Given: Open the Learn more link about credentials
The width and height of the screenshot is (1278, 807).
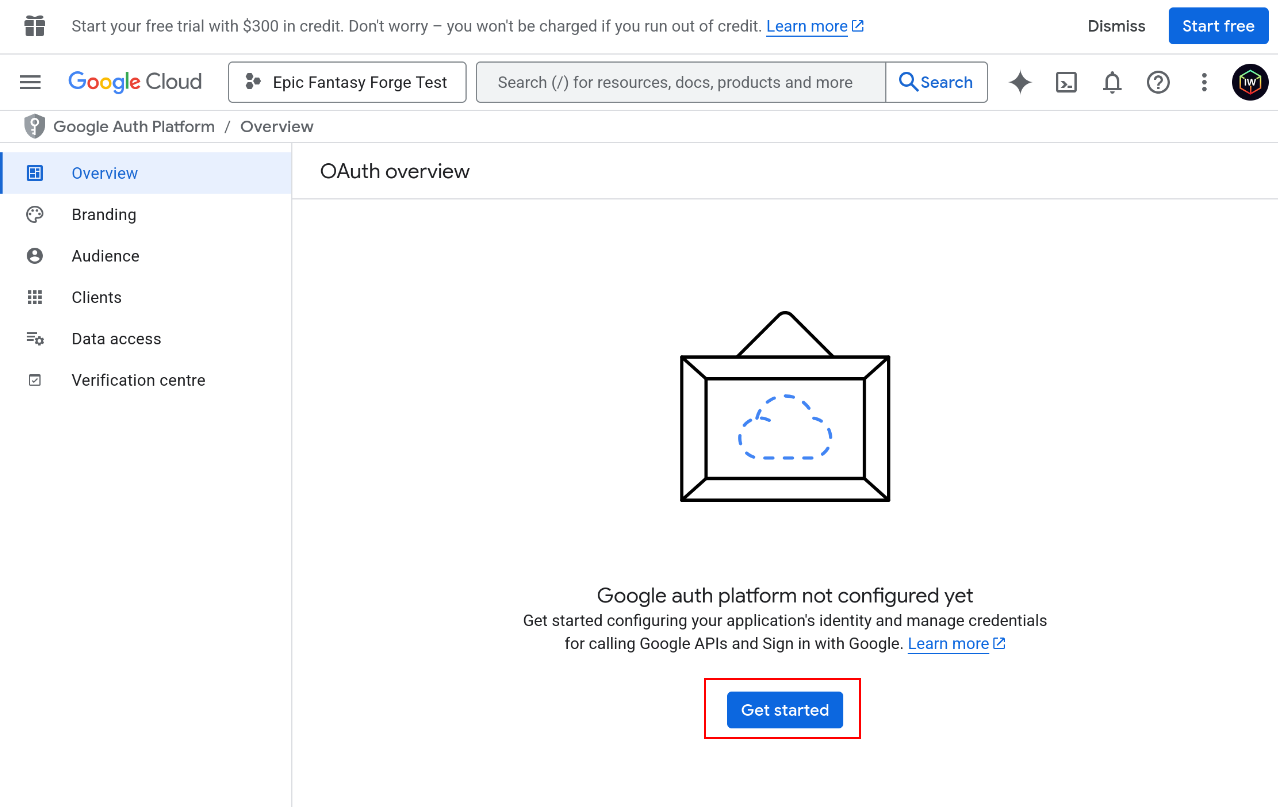Looking at the screenshot, I should tap(948, 643).
